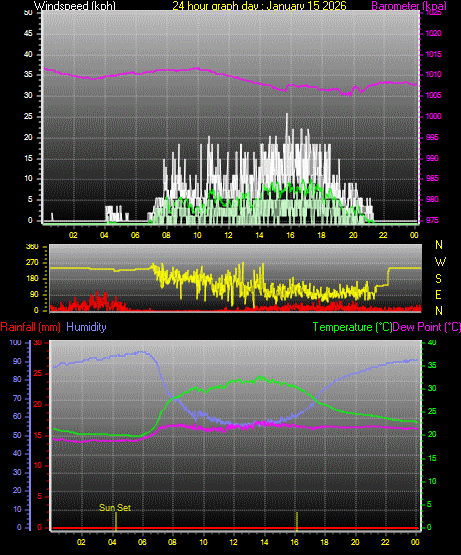Viewport: 461px width, 555px height.
Task: Click the '80' humidity axis value
Action: coord(17,379)
